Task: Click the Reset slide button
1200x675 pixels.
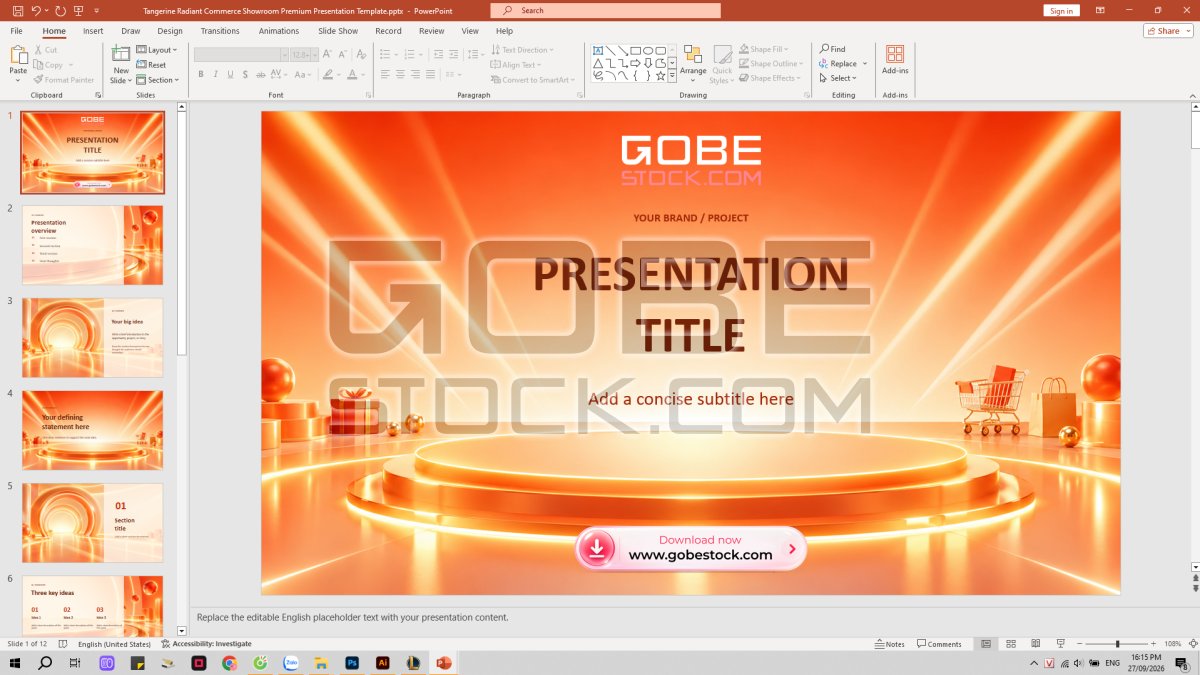Action: pos(151,65)
